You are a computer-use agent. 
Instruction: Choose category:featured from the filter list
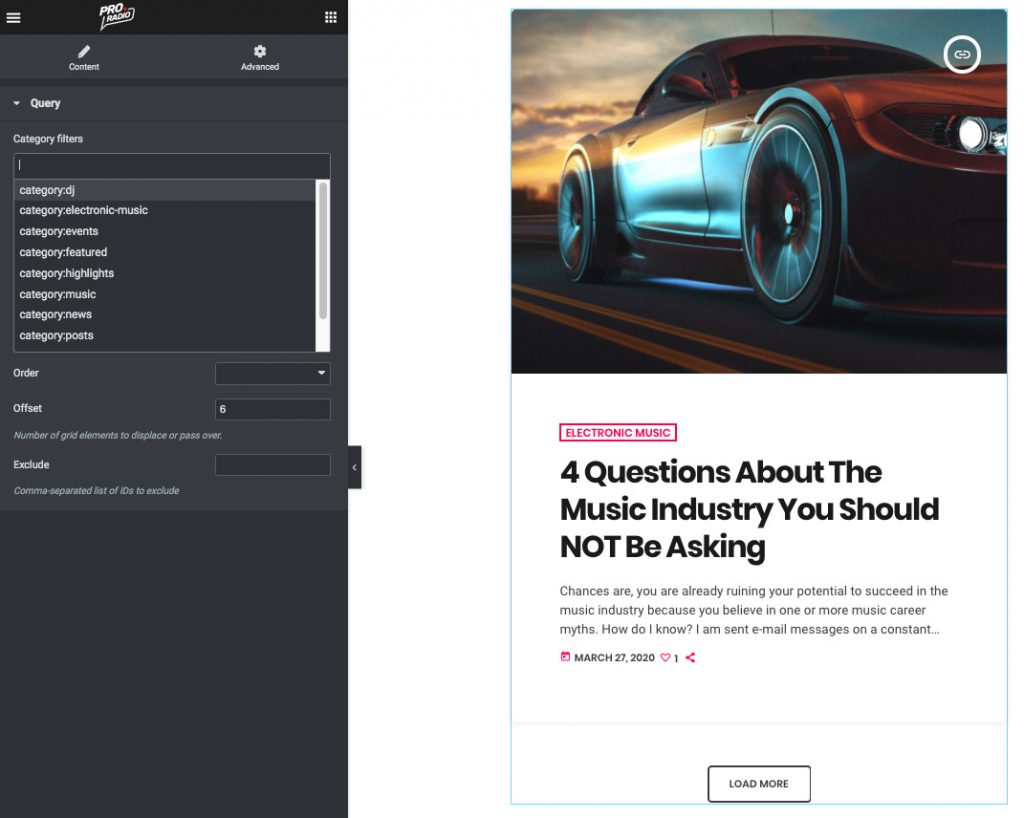click(63, 253)
